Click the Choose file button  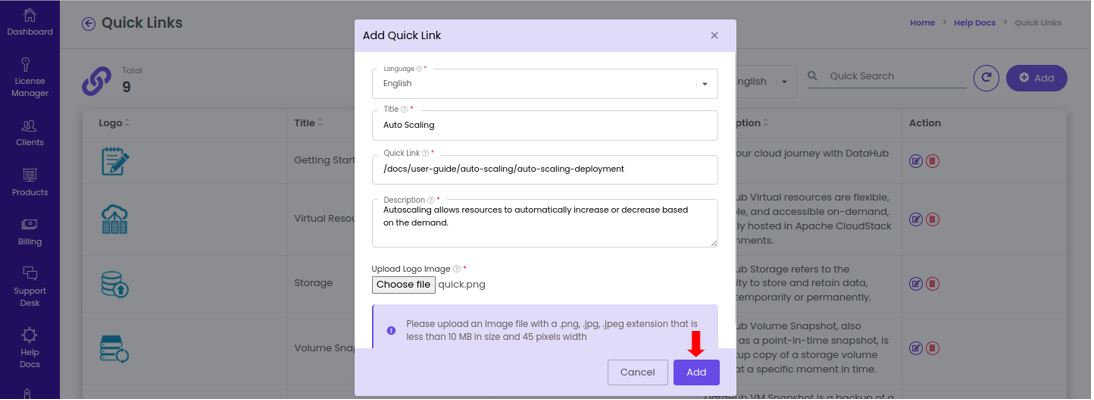click(x=403, y=285)
